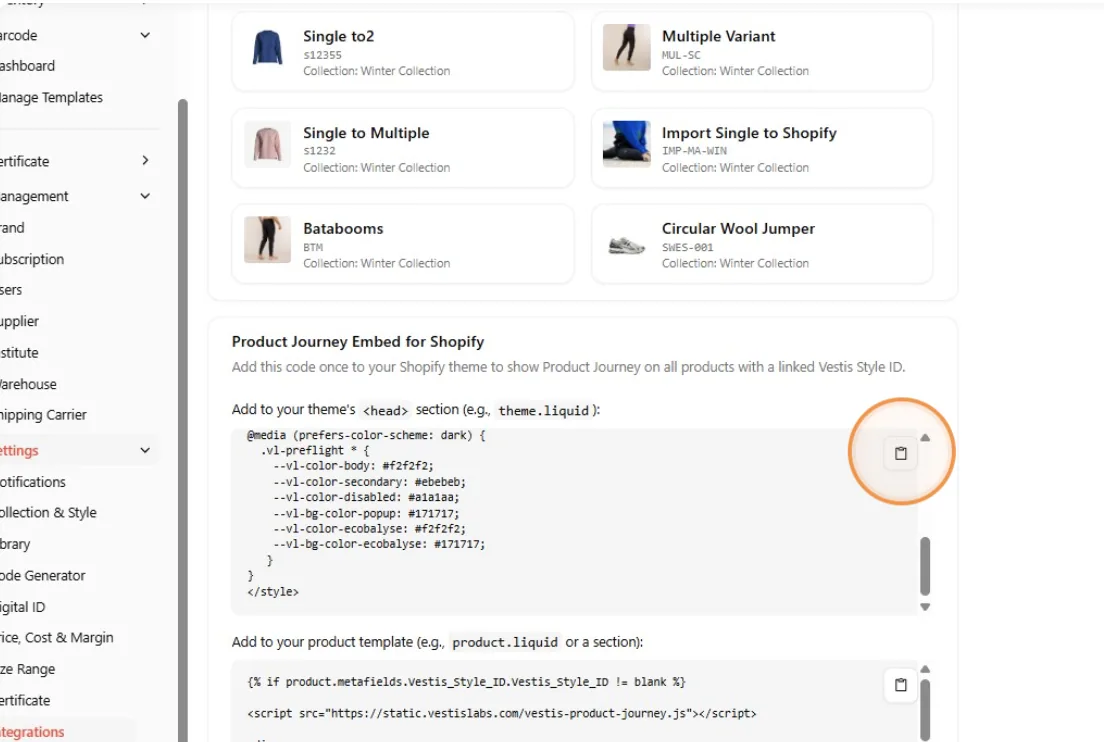This screenshot has height=742, width=1104.
Task: Collapse the Settings sidebar section chevron
Action: coord(145,451)
